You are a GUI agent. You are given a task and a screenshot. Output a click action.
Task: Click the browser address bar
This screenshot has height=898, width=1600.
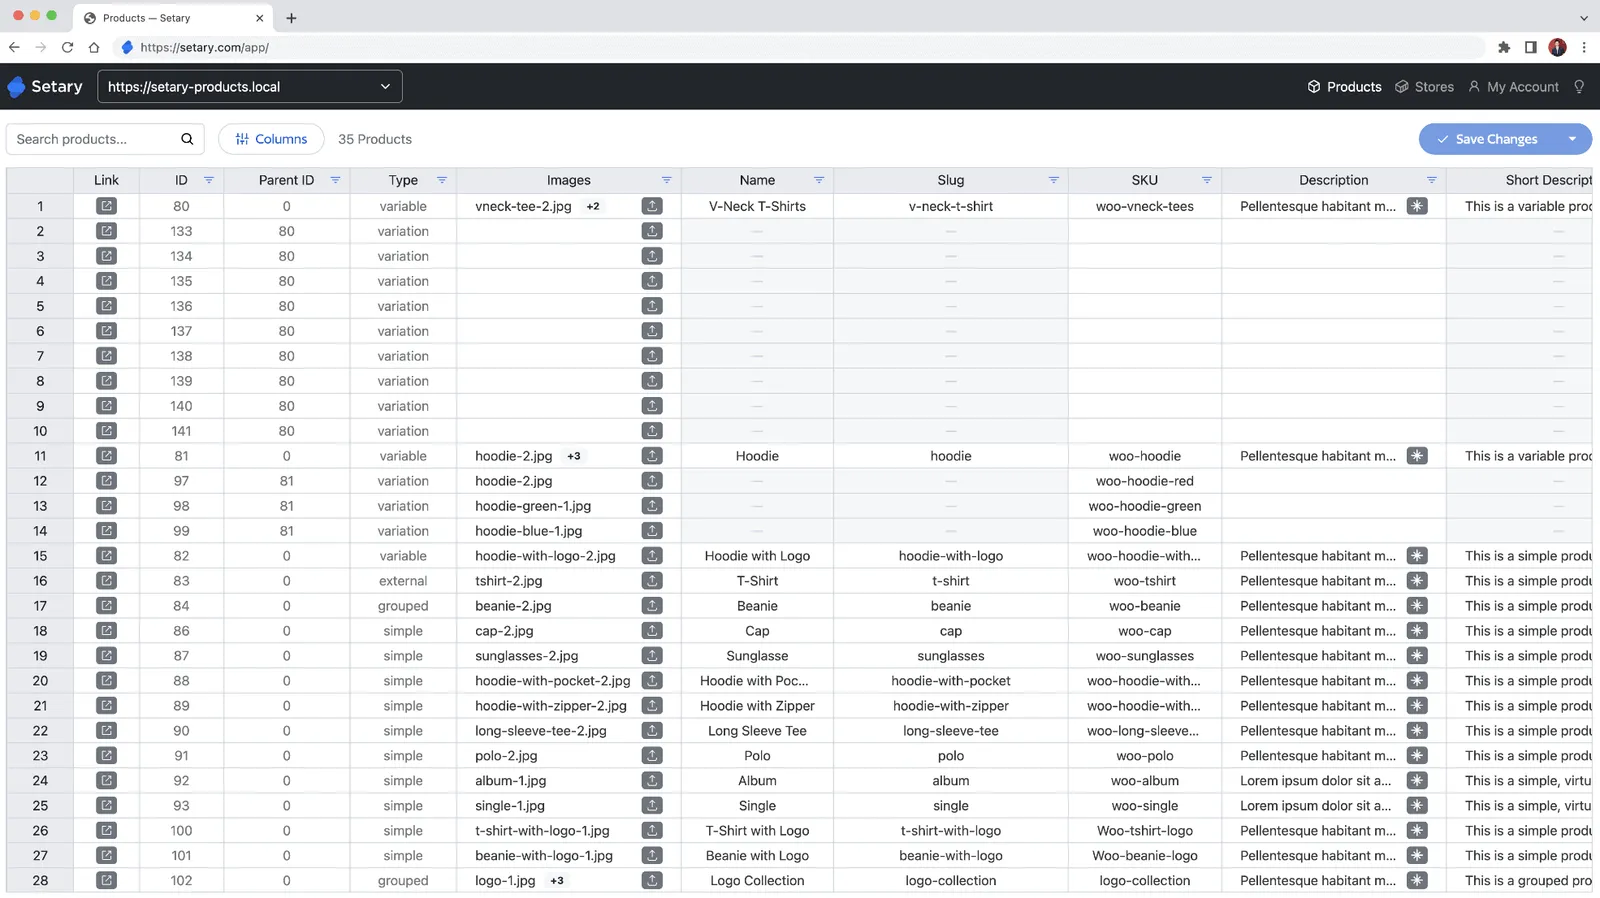800,47
